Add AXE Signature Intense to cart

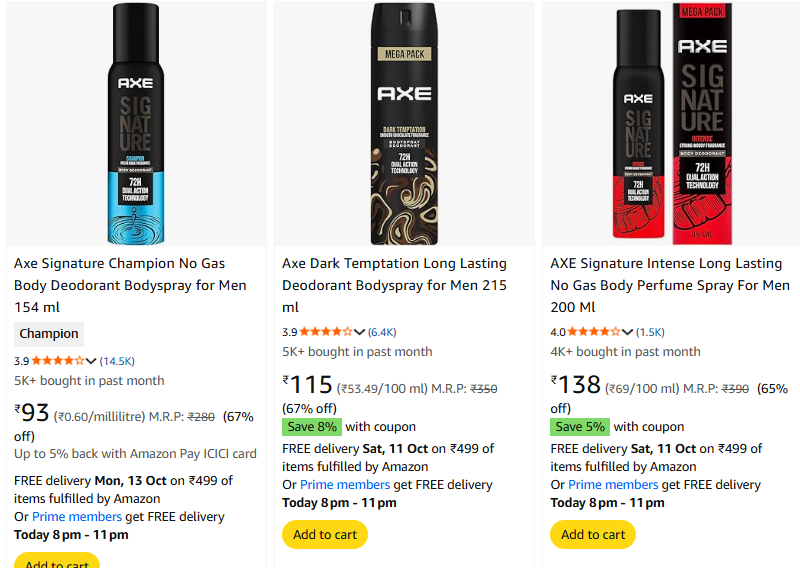(x=593, y=535)
